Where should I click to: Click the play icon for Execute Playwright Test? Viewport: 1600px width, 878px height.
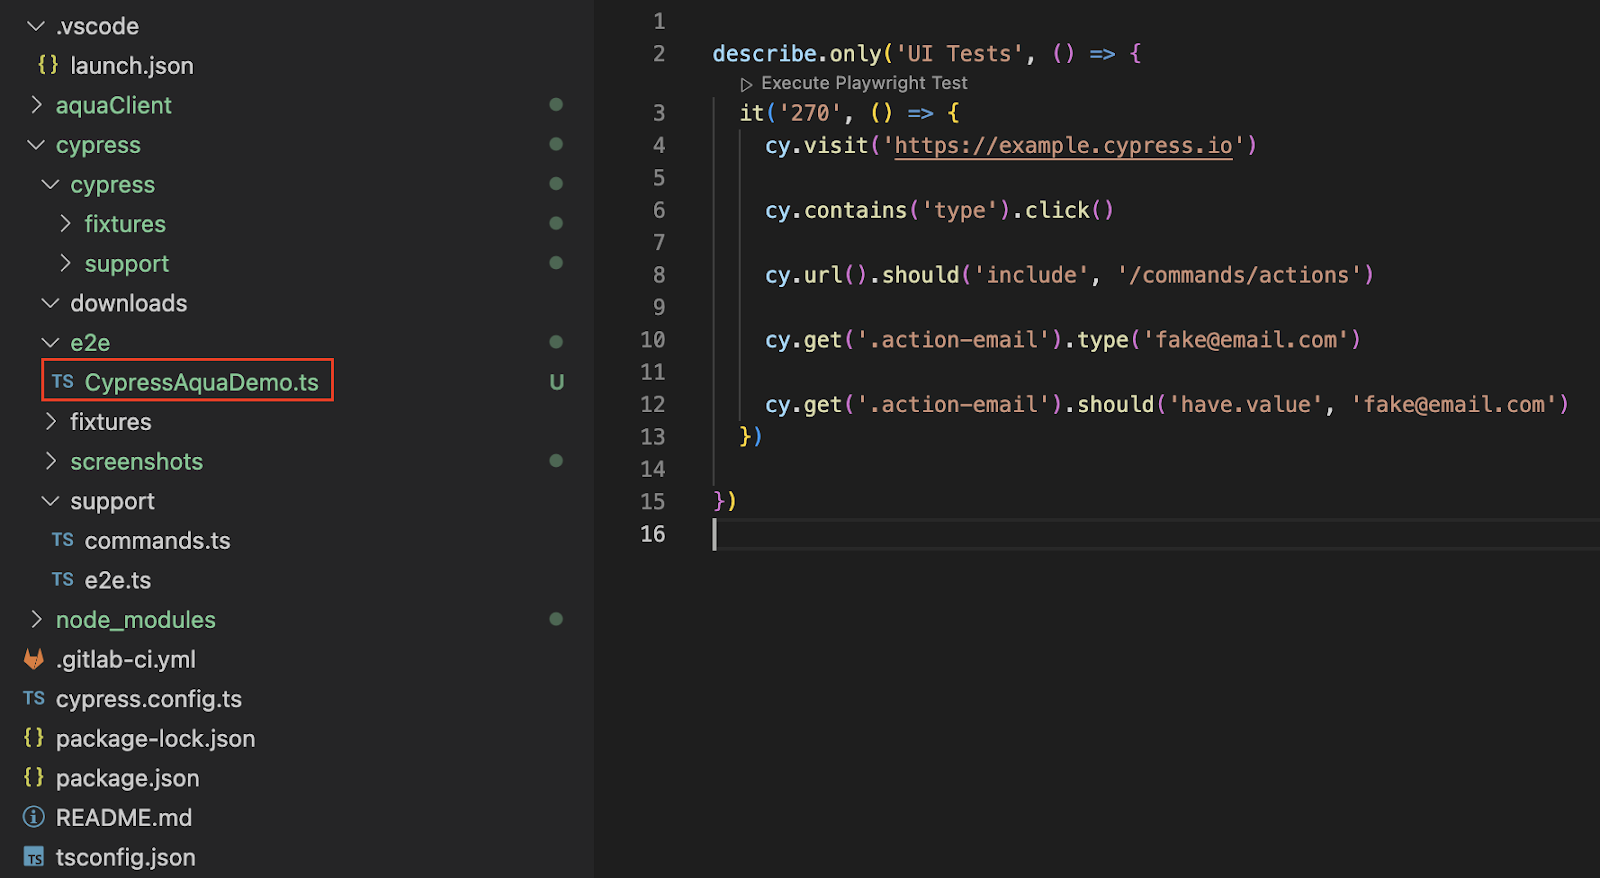(x=746, y=84)
